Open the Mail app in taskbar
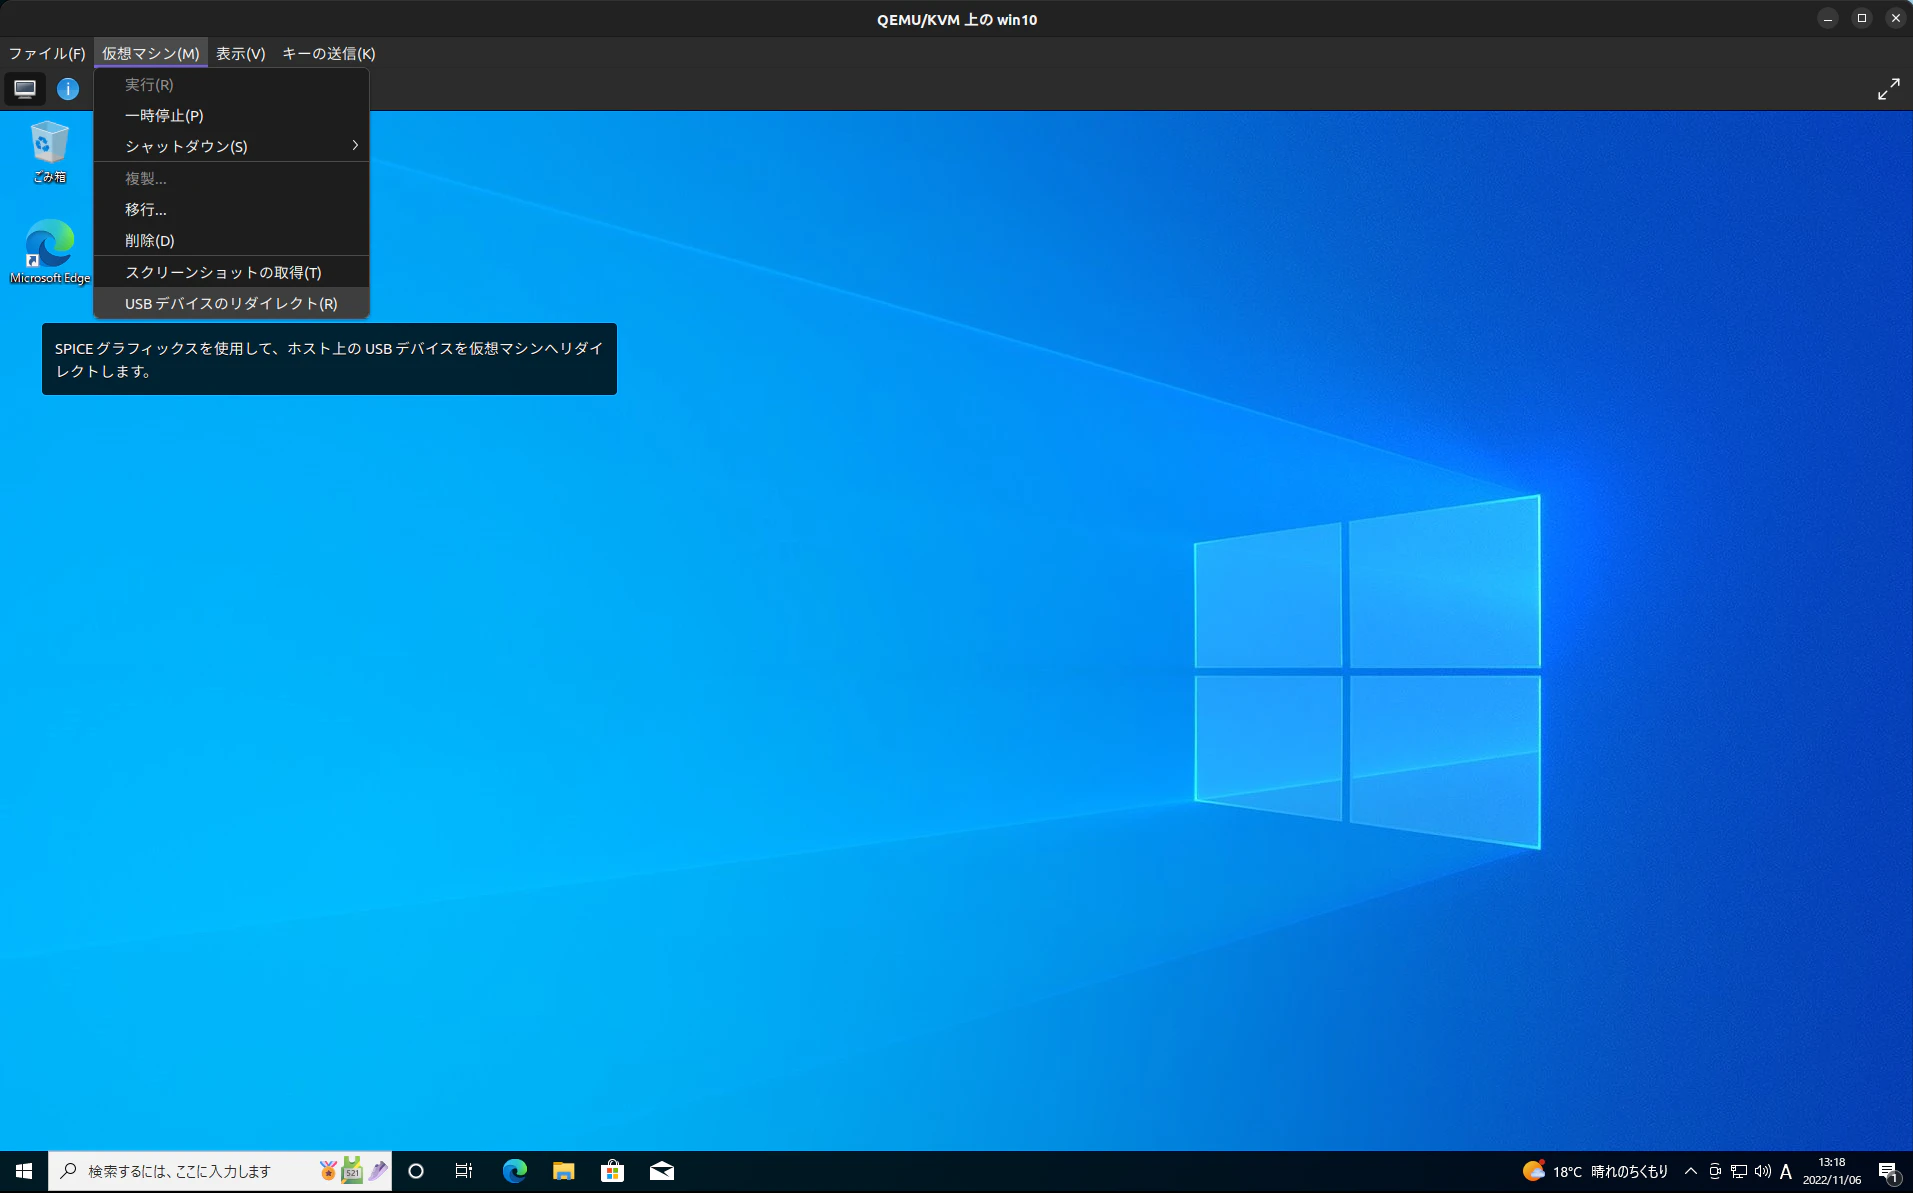 click(661, 1171)
